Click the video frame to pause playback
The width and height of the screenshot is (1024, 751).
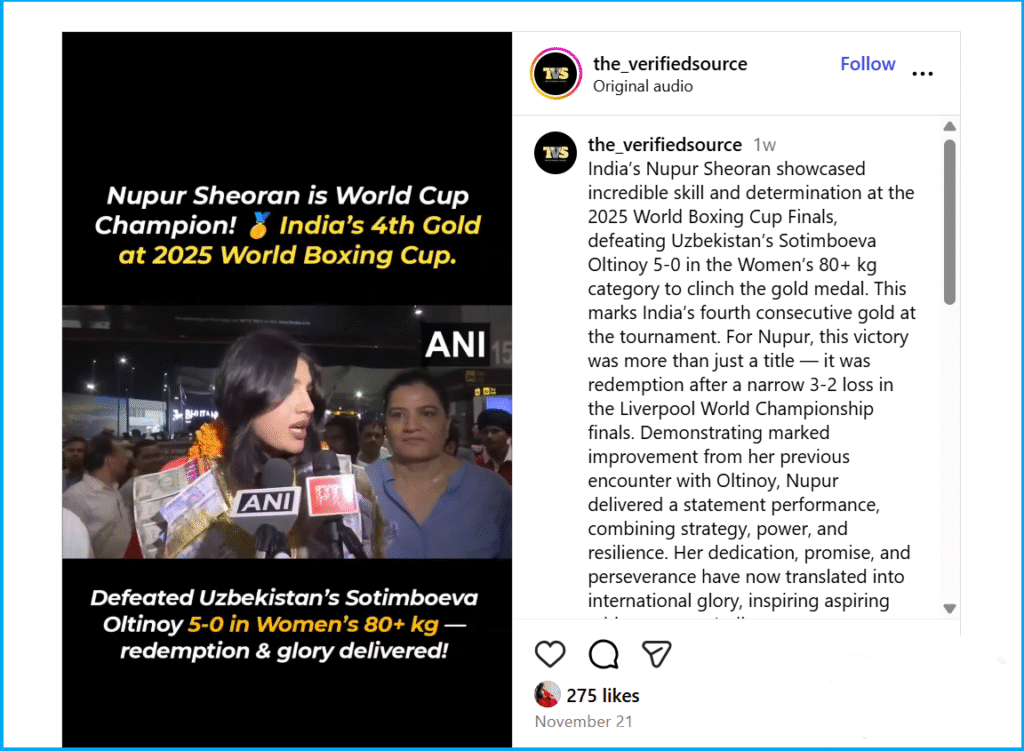(287, 431)
